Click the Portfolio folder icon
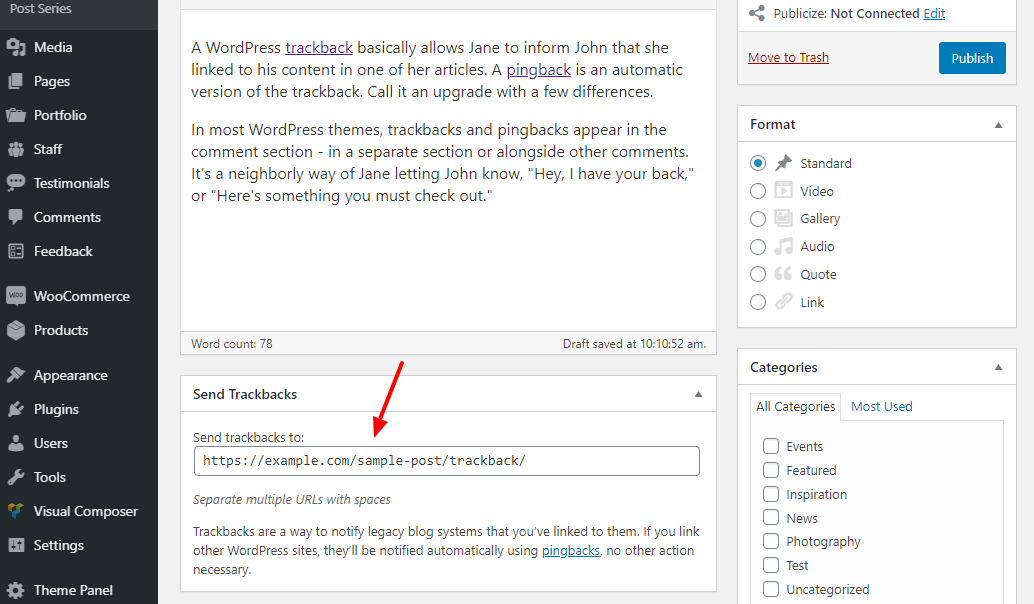1034x604 pixels. 16,115
